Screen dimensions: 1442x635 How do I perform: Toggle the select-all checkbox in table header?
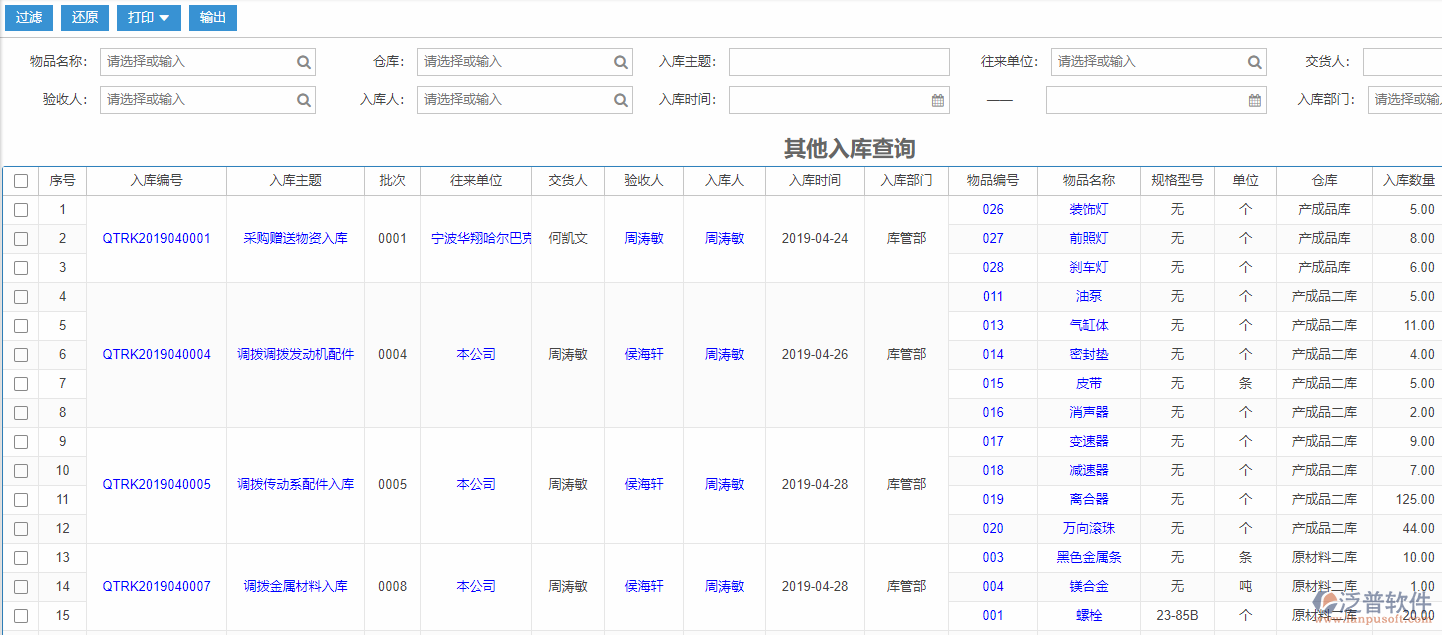(21, 180)
